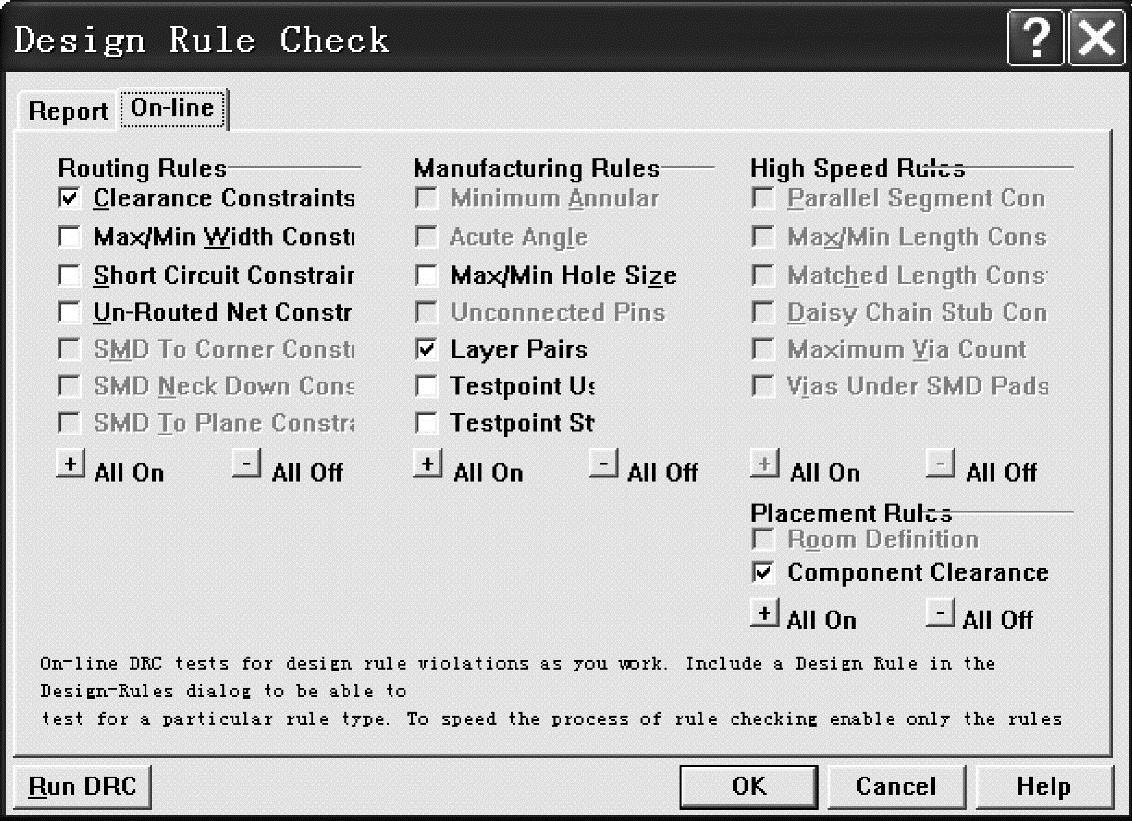
Task: Click the plus All On icon under High Speed Rules
Action: (765, 464)
